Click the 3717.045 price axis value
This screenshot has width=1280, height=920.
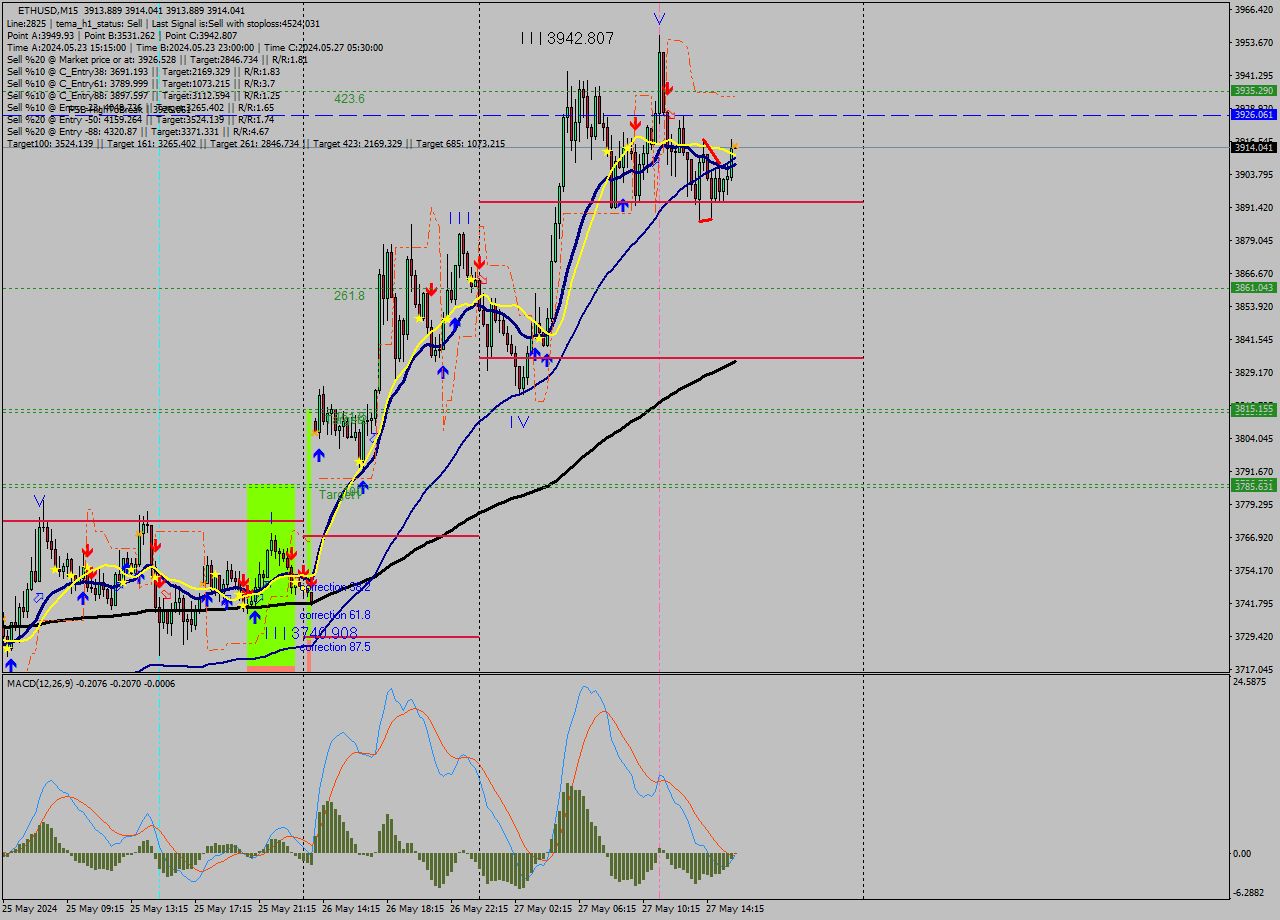coord(1253,669)
